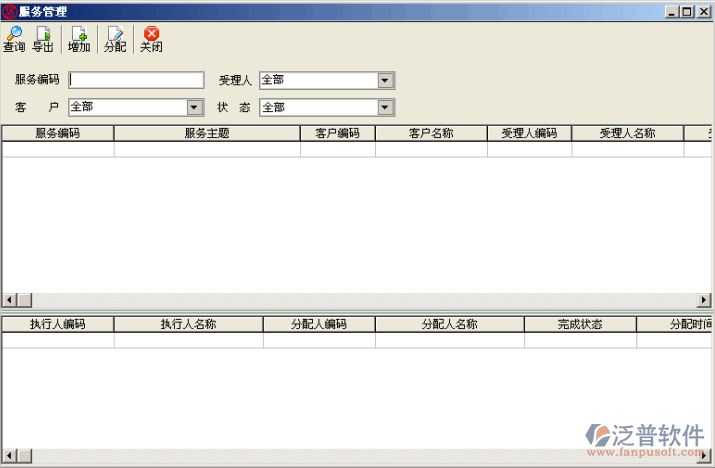Click the 完成状态 column header
The image size is (715, 468).
[580, 324]
